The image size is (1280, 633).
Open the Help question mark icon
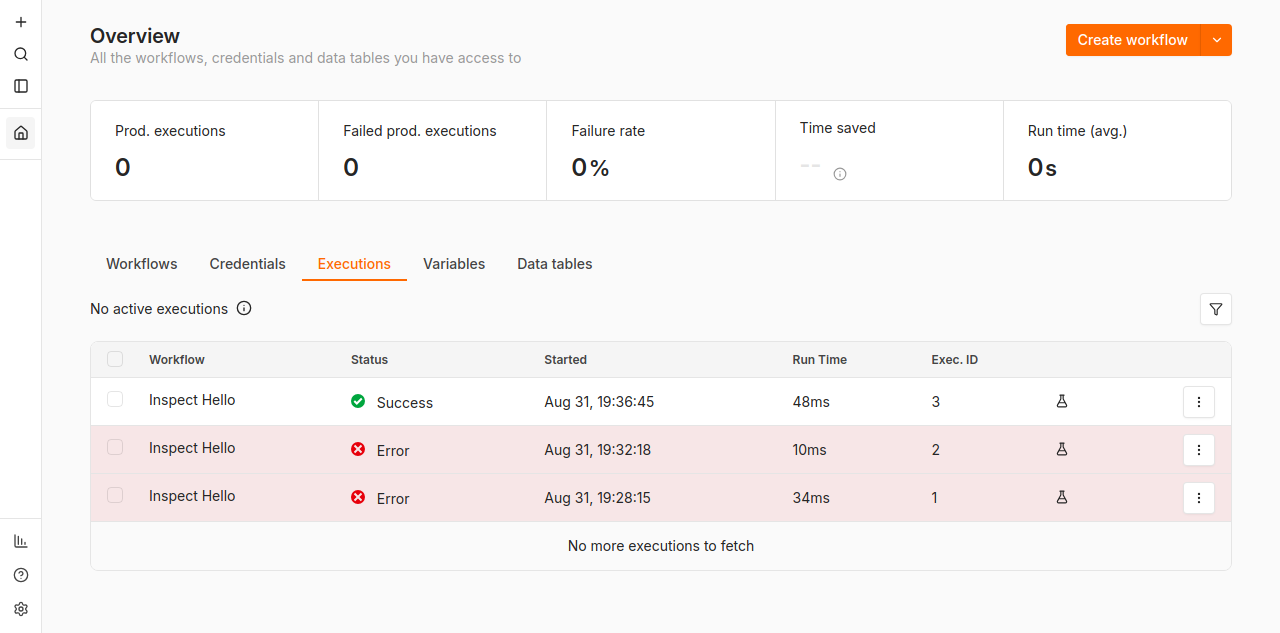pyautogui.click(x=21, y=575)
